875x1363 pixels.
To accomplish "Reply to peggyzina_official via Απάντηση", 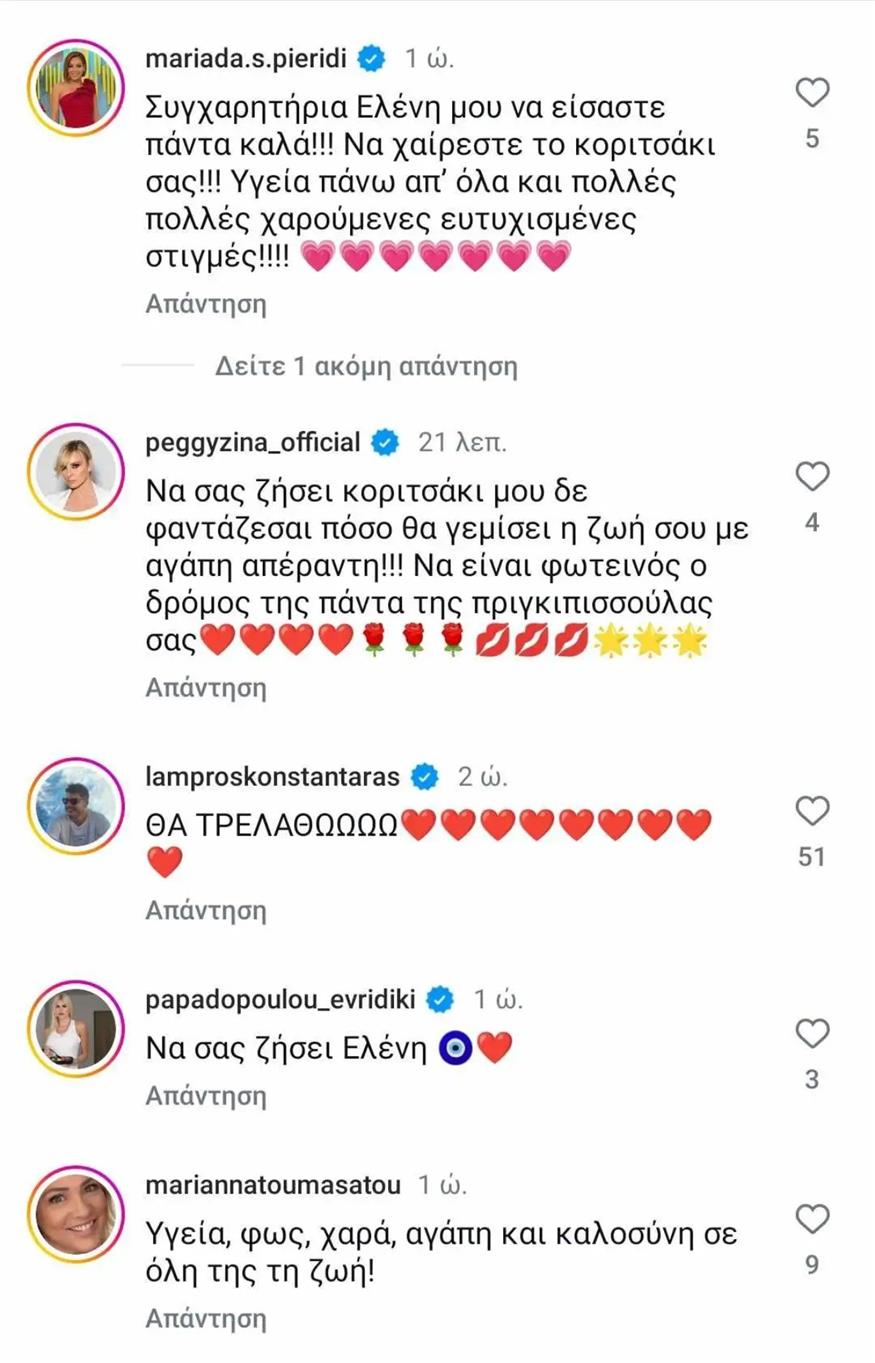I will pos(206,688).
